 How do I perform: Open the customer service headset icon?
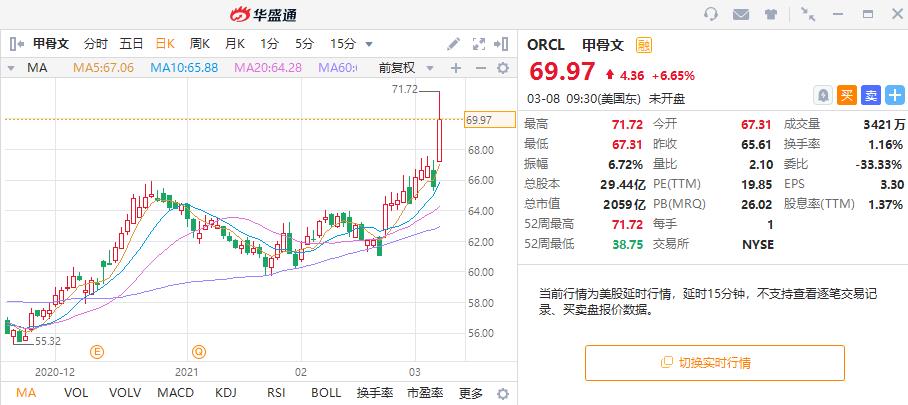point(711,14)
